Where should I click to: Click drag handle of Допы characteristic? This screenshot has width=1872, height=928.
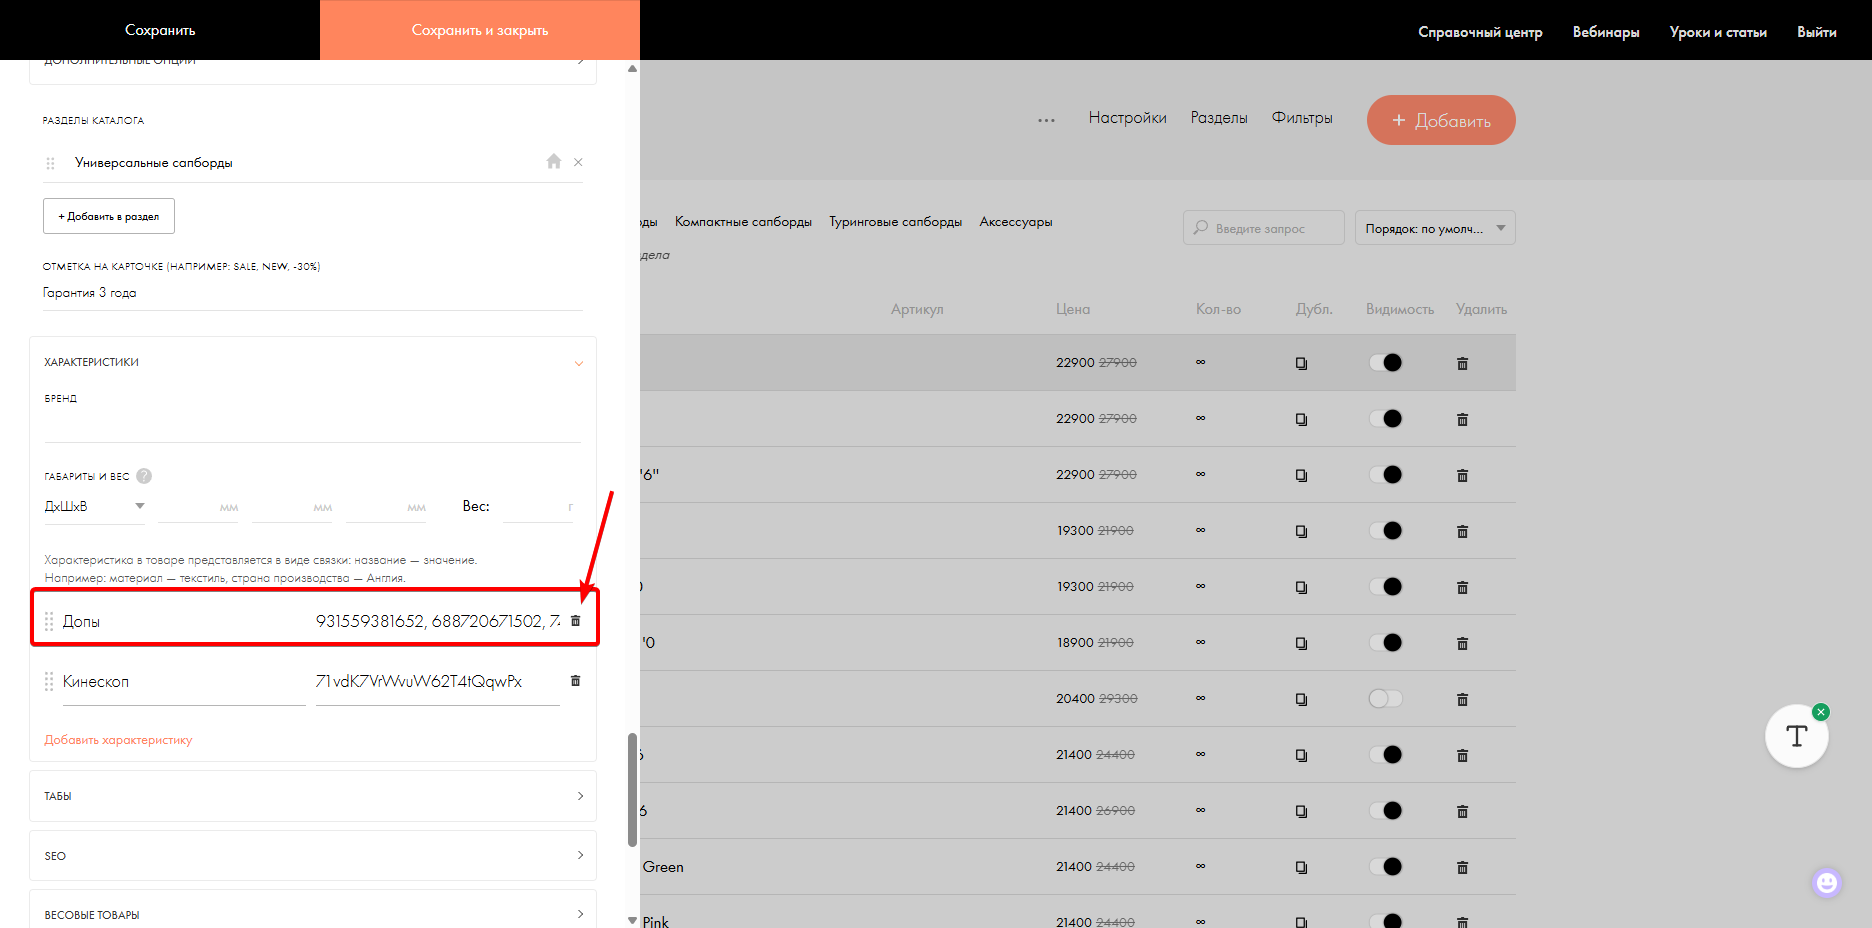click(49, 622)
